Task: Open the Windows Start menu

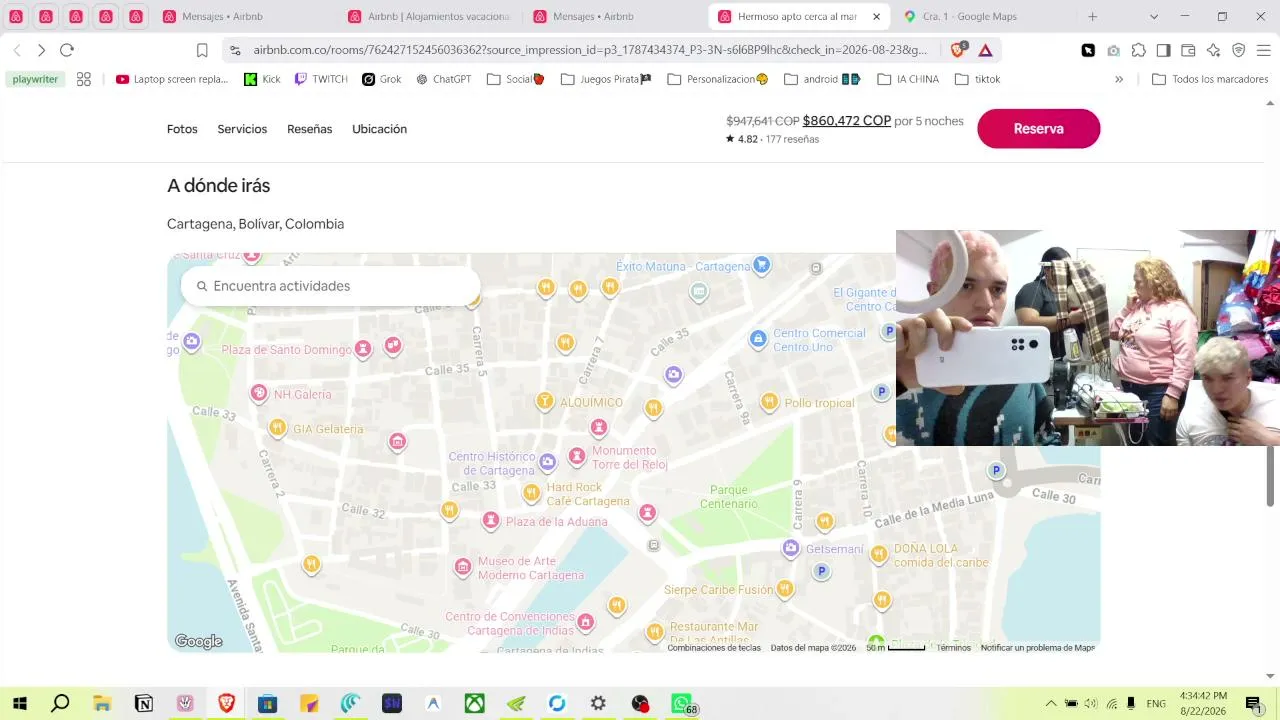Action: [x=19, y=704]
